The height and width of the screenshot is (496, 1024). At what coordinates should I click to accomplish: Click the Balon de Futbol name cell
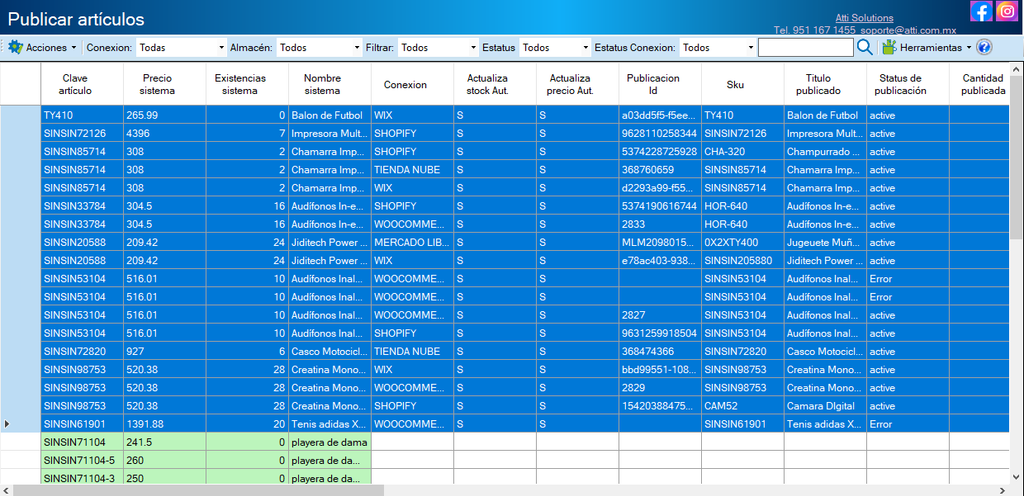tap(330, 115)
